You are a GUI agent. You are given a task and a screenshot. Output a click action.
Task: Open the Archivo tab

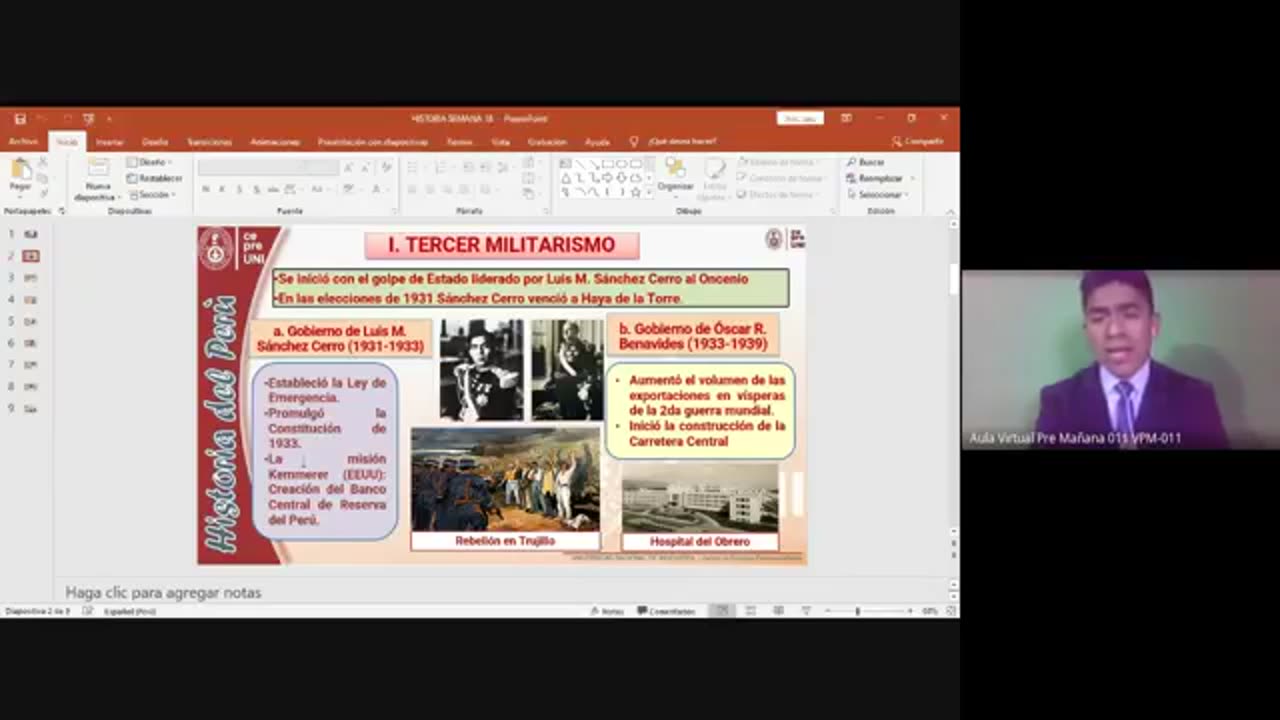coord(23,142)
